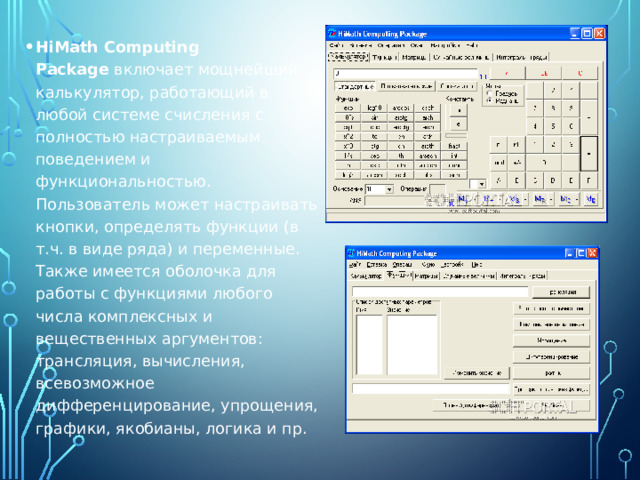Switch to Интегралы и ряды tab in the functions window

tap(522, 276)
